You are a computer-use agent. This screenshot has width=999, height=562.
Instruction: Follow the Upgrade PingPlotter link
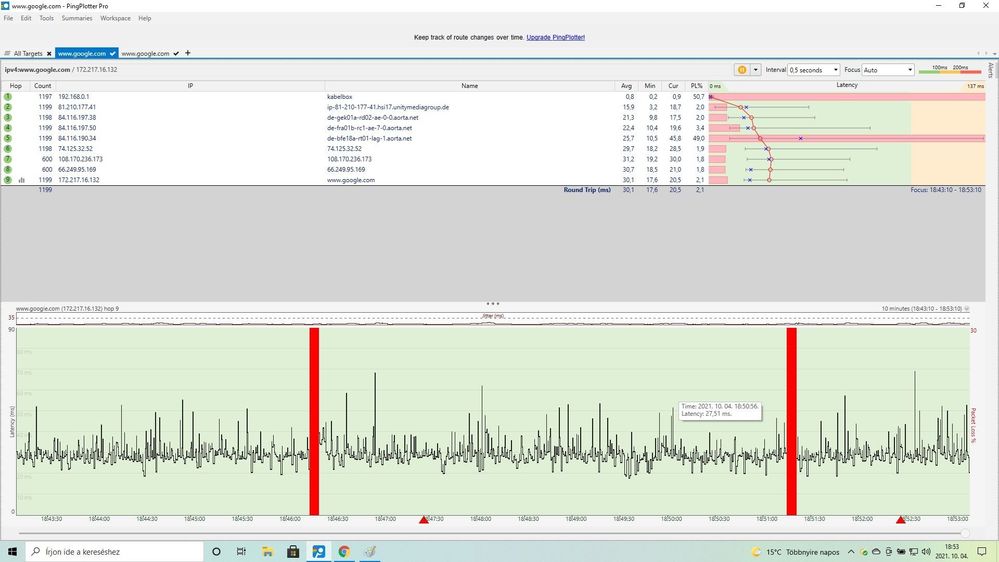click(556, 38)
